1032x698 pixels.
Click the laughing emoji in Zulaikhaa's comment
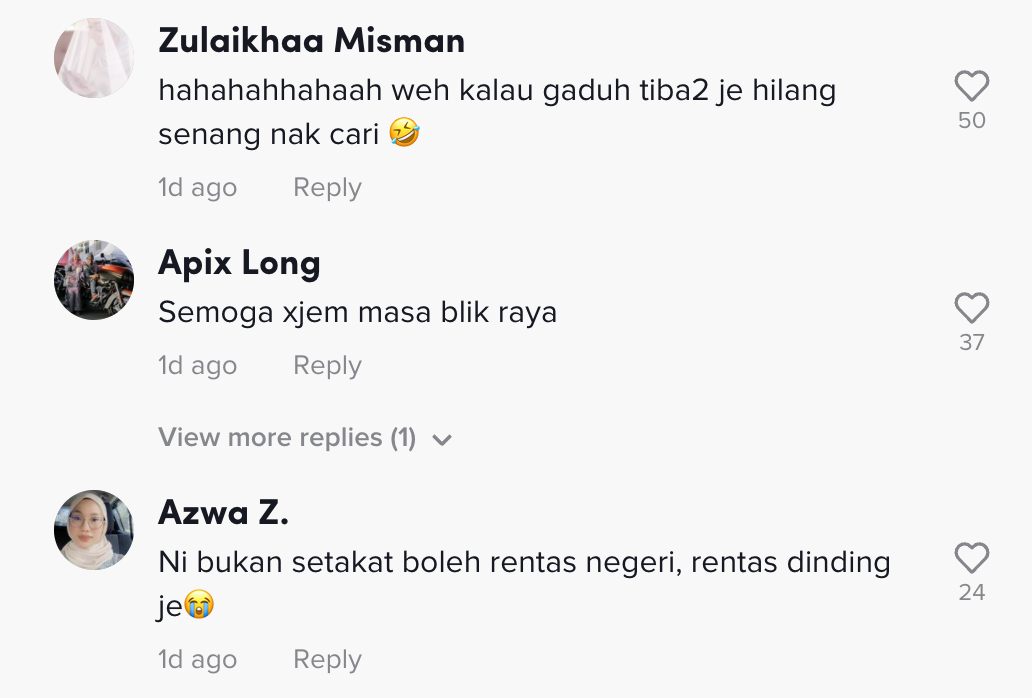coord(404,133)
